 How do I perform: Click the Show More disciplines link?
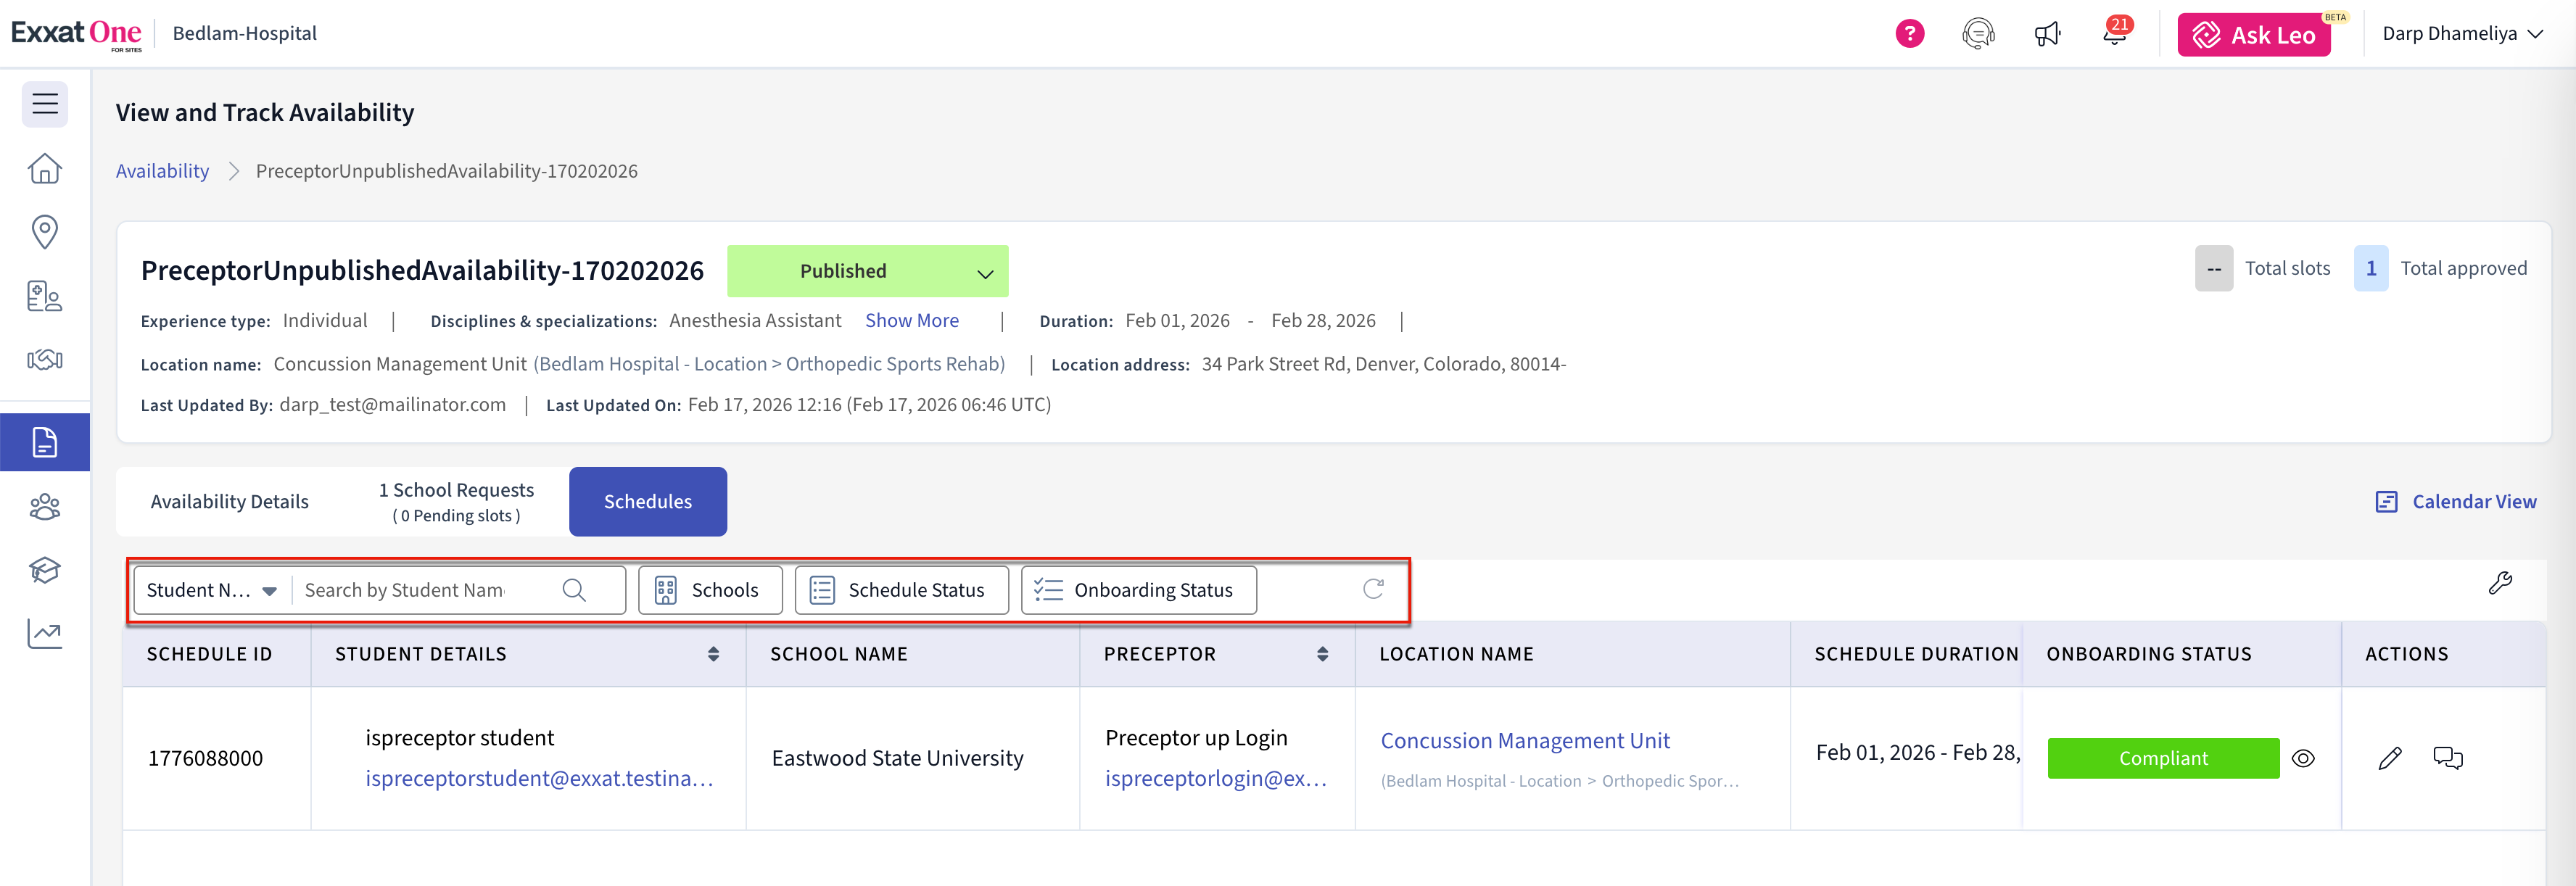point(911,321)
